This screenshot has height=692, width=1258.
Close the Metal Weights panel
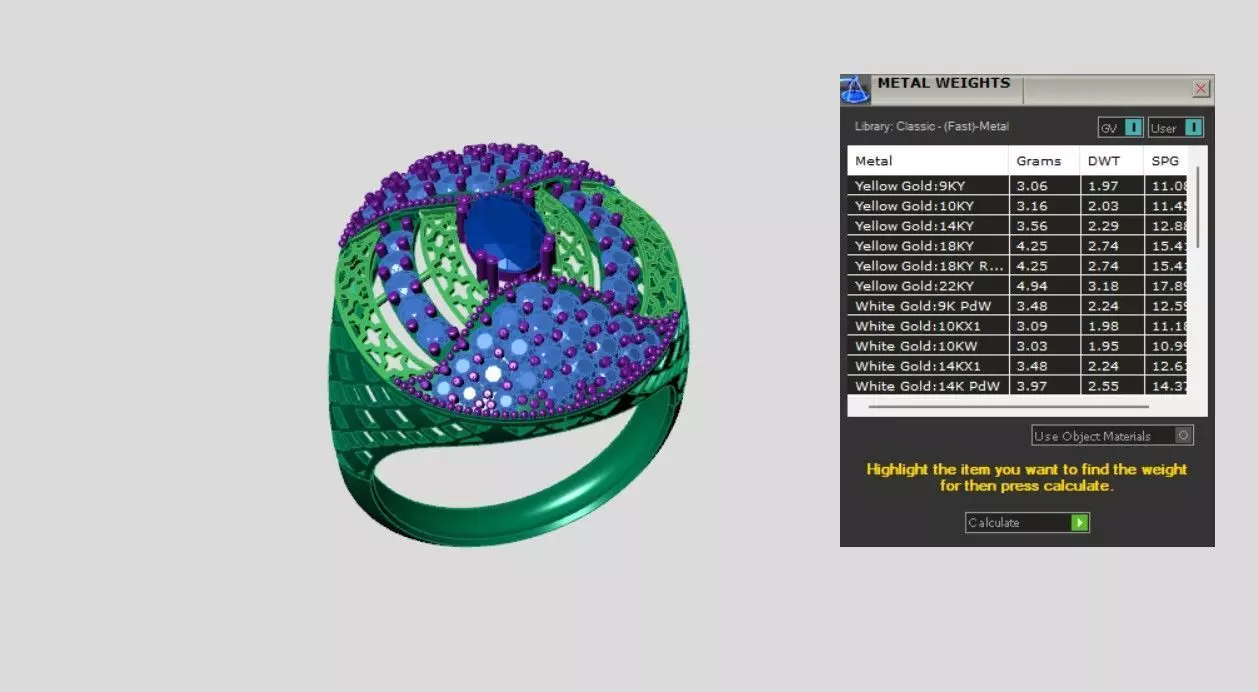[1201, 89]
